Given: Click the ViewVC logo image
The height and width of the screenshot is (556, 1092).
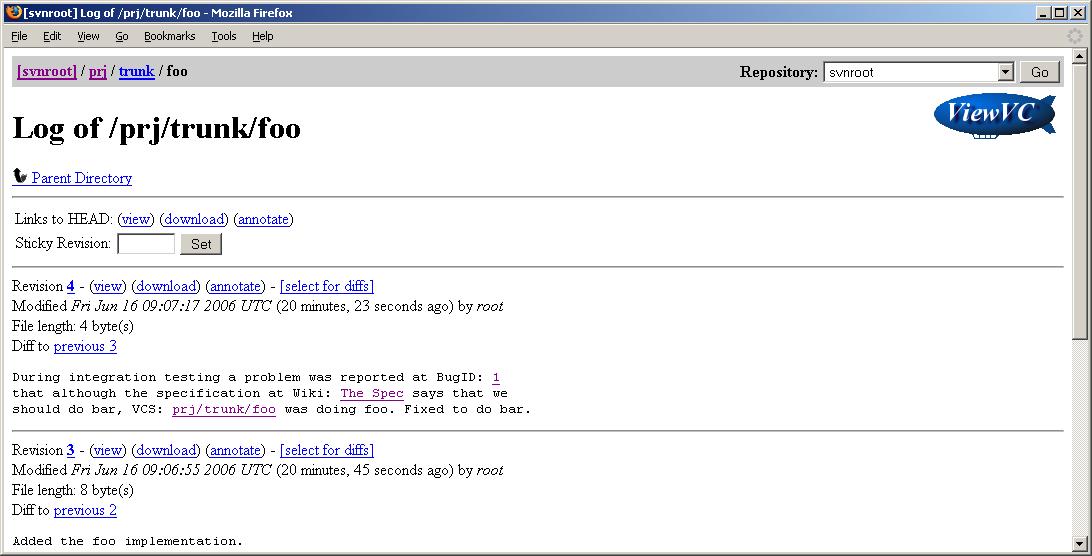Looking at the screenshot, I should 994,114.
